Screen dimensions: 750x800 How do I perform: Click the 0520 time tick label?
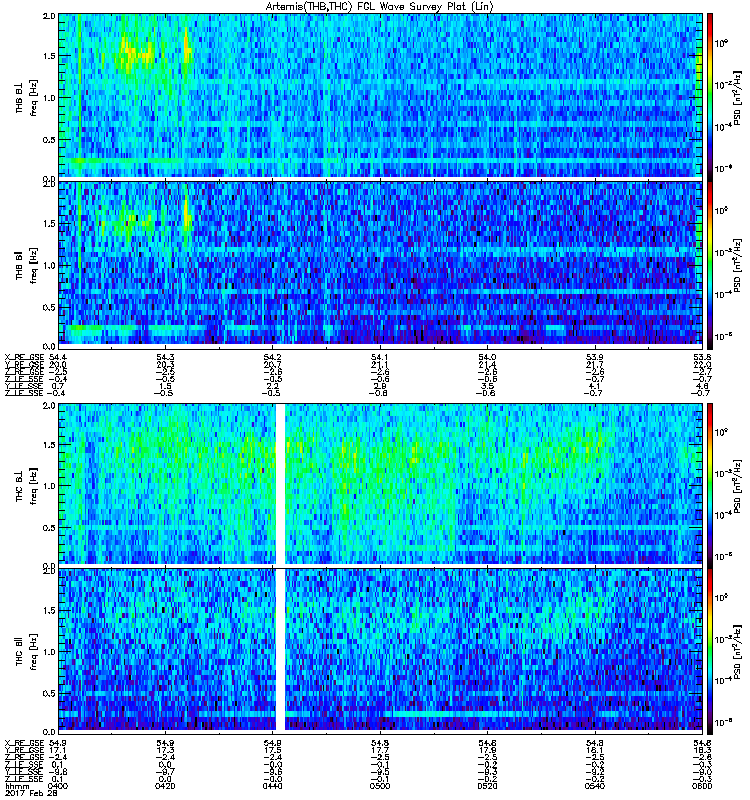(487, 786)
